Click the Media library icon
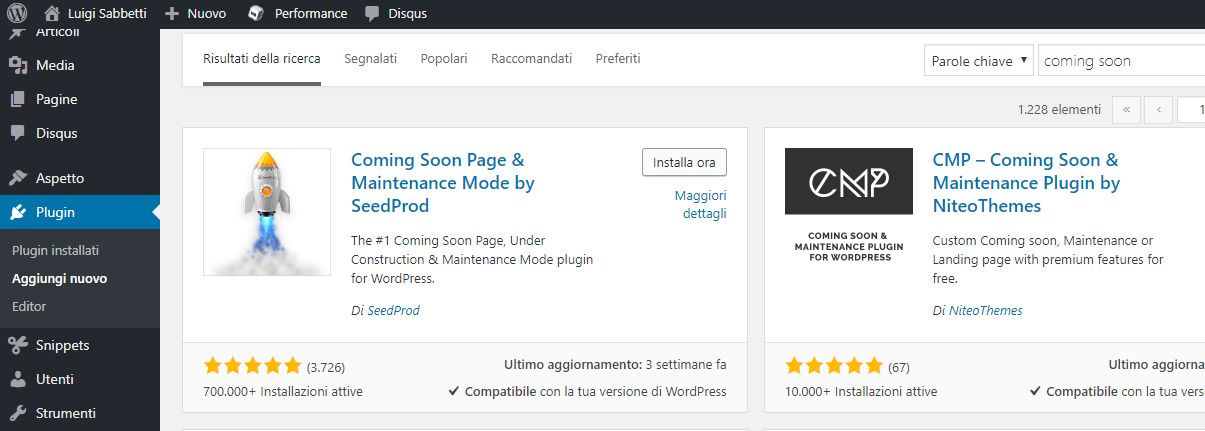1205x431 pixels. pos(17,65)
